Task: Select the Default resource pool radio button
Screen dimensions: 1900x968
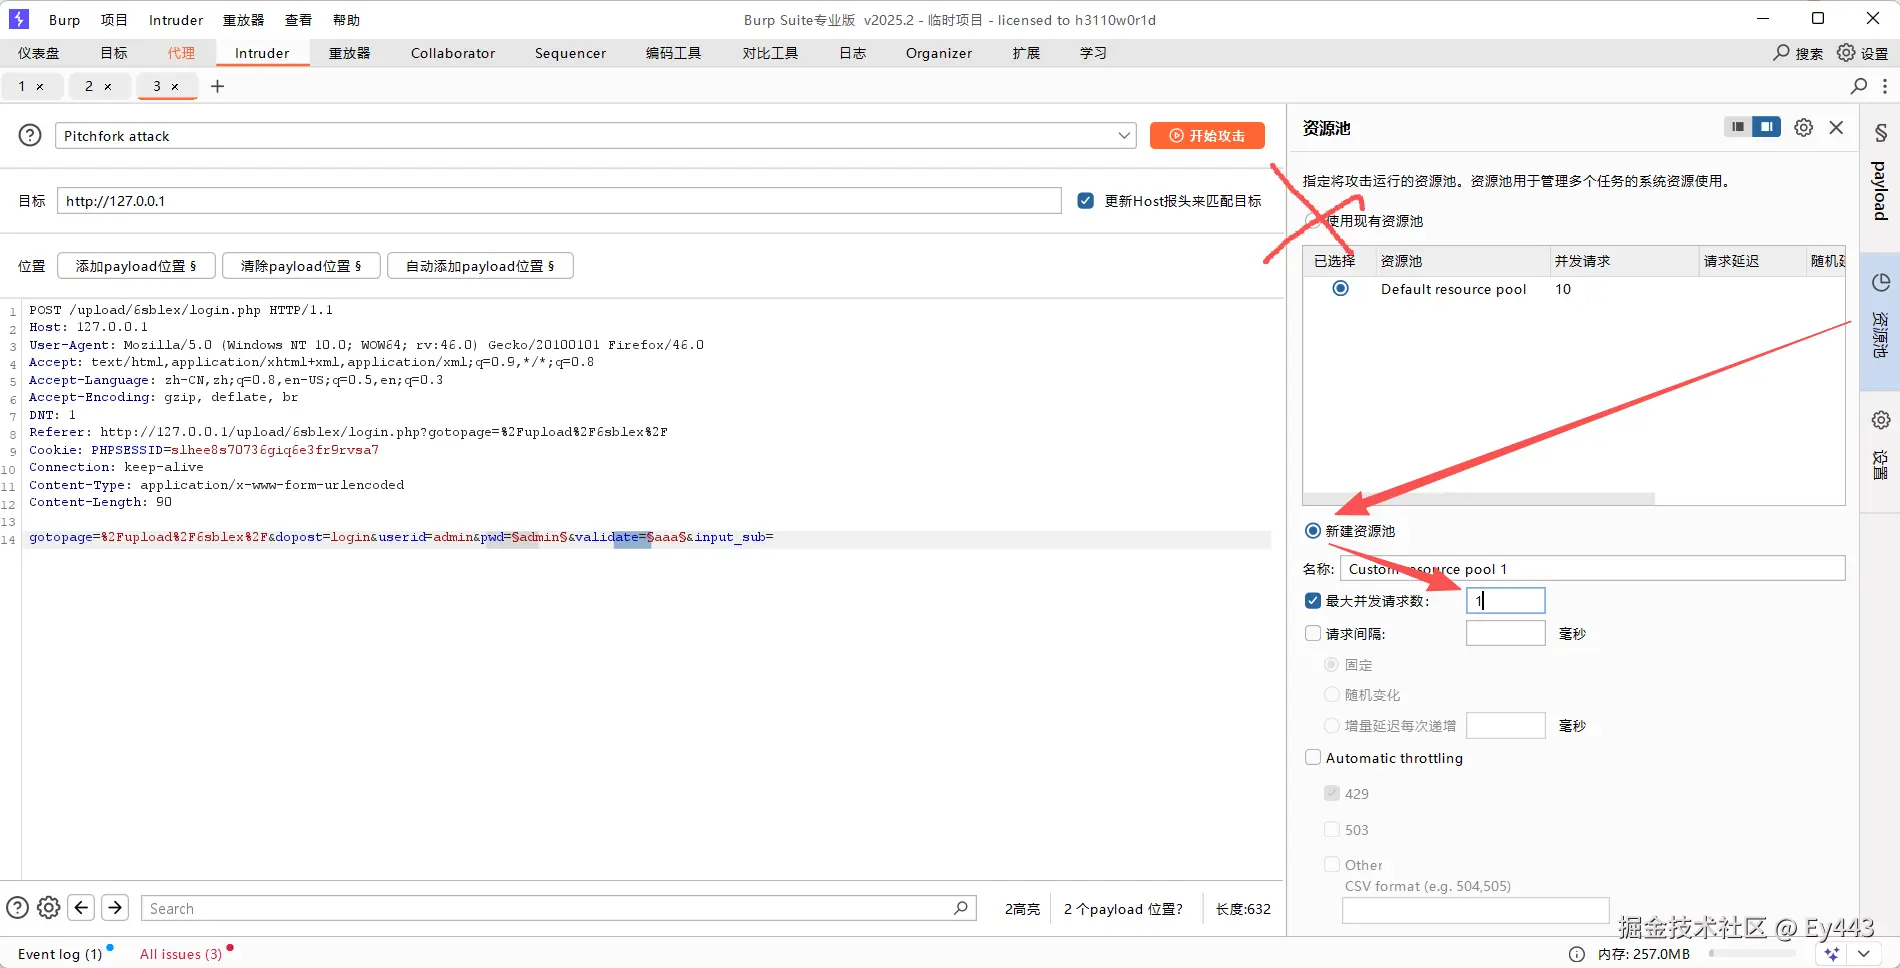Action: click(x=1341, y=289)
